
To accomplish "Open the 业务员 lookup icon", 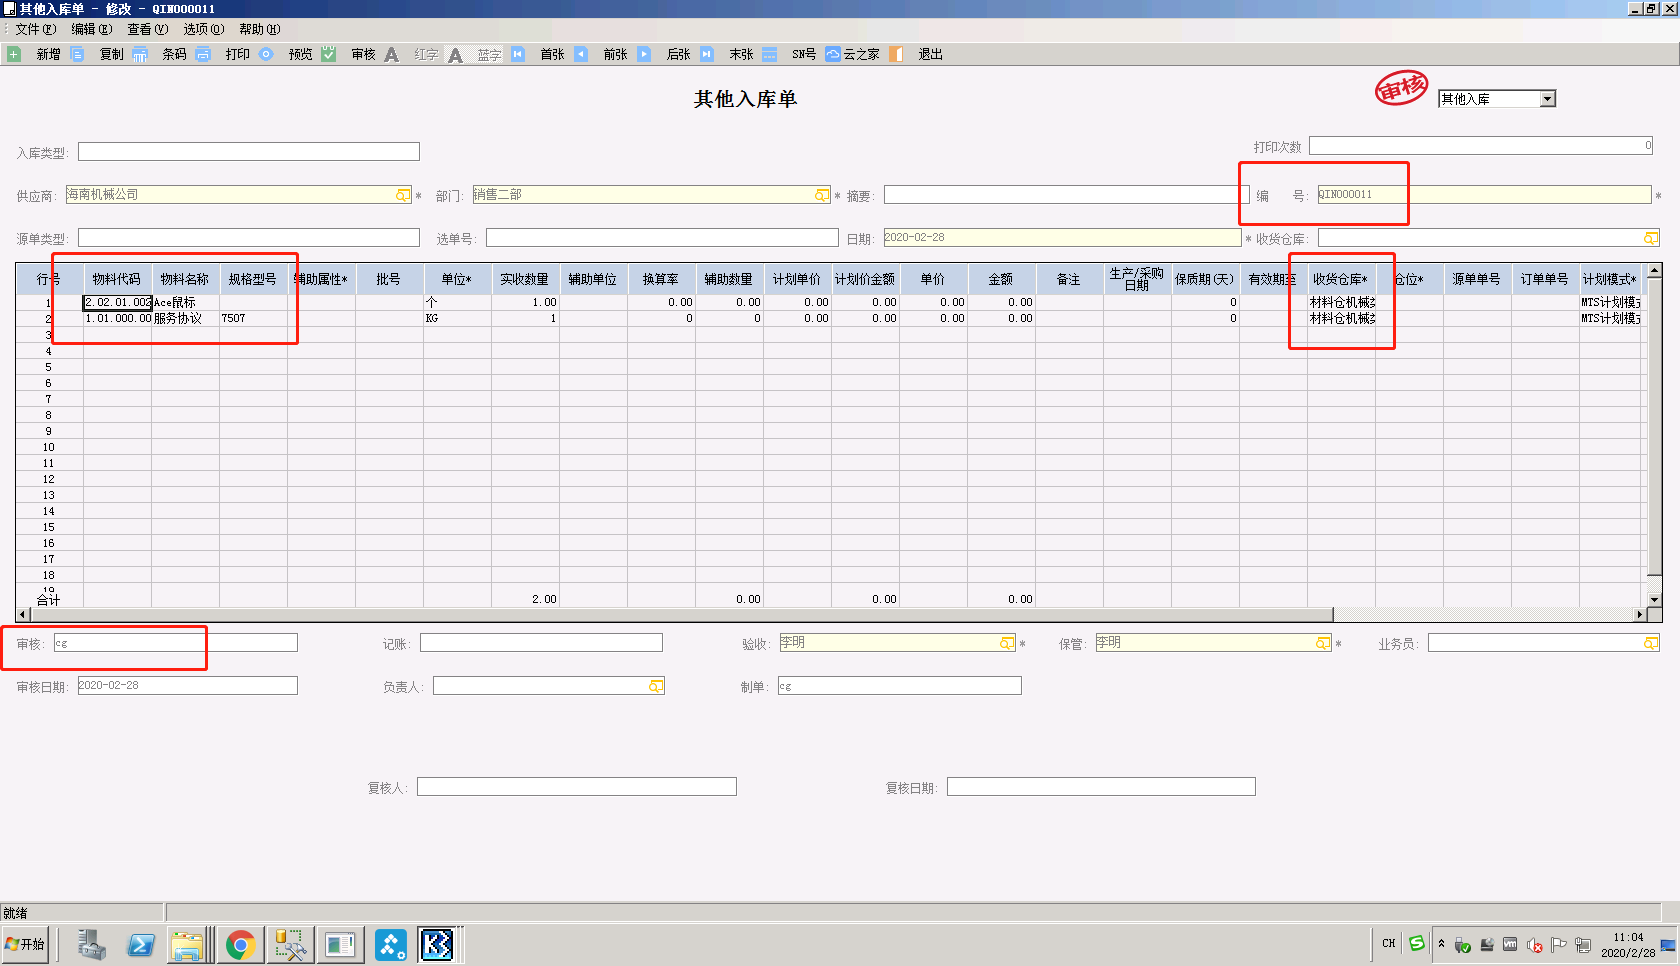I will 1651,643.
